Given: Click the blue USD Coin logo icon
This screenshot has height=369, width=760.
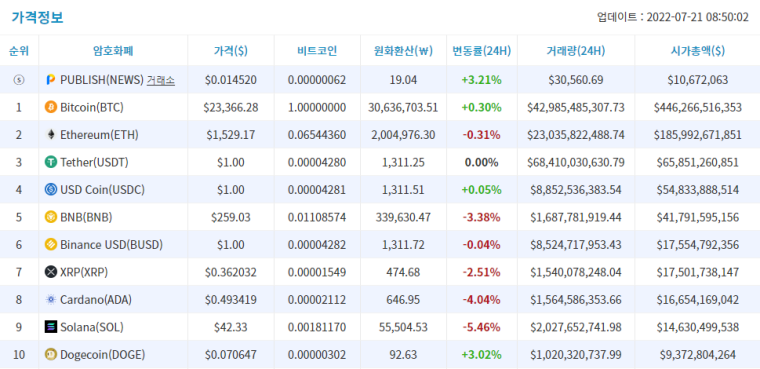Looking at the screenshot, I should [51, 190].
